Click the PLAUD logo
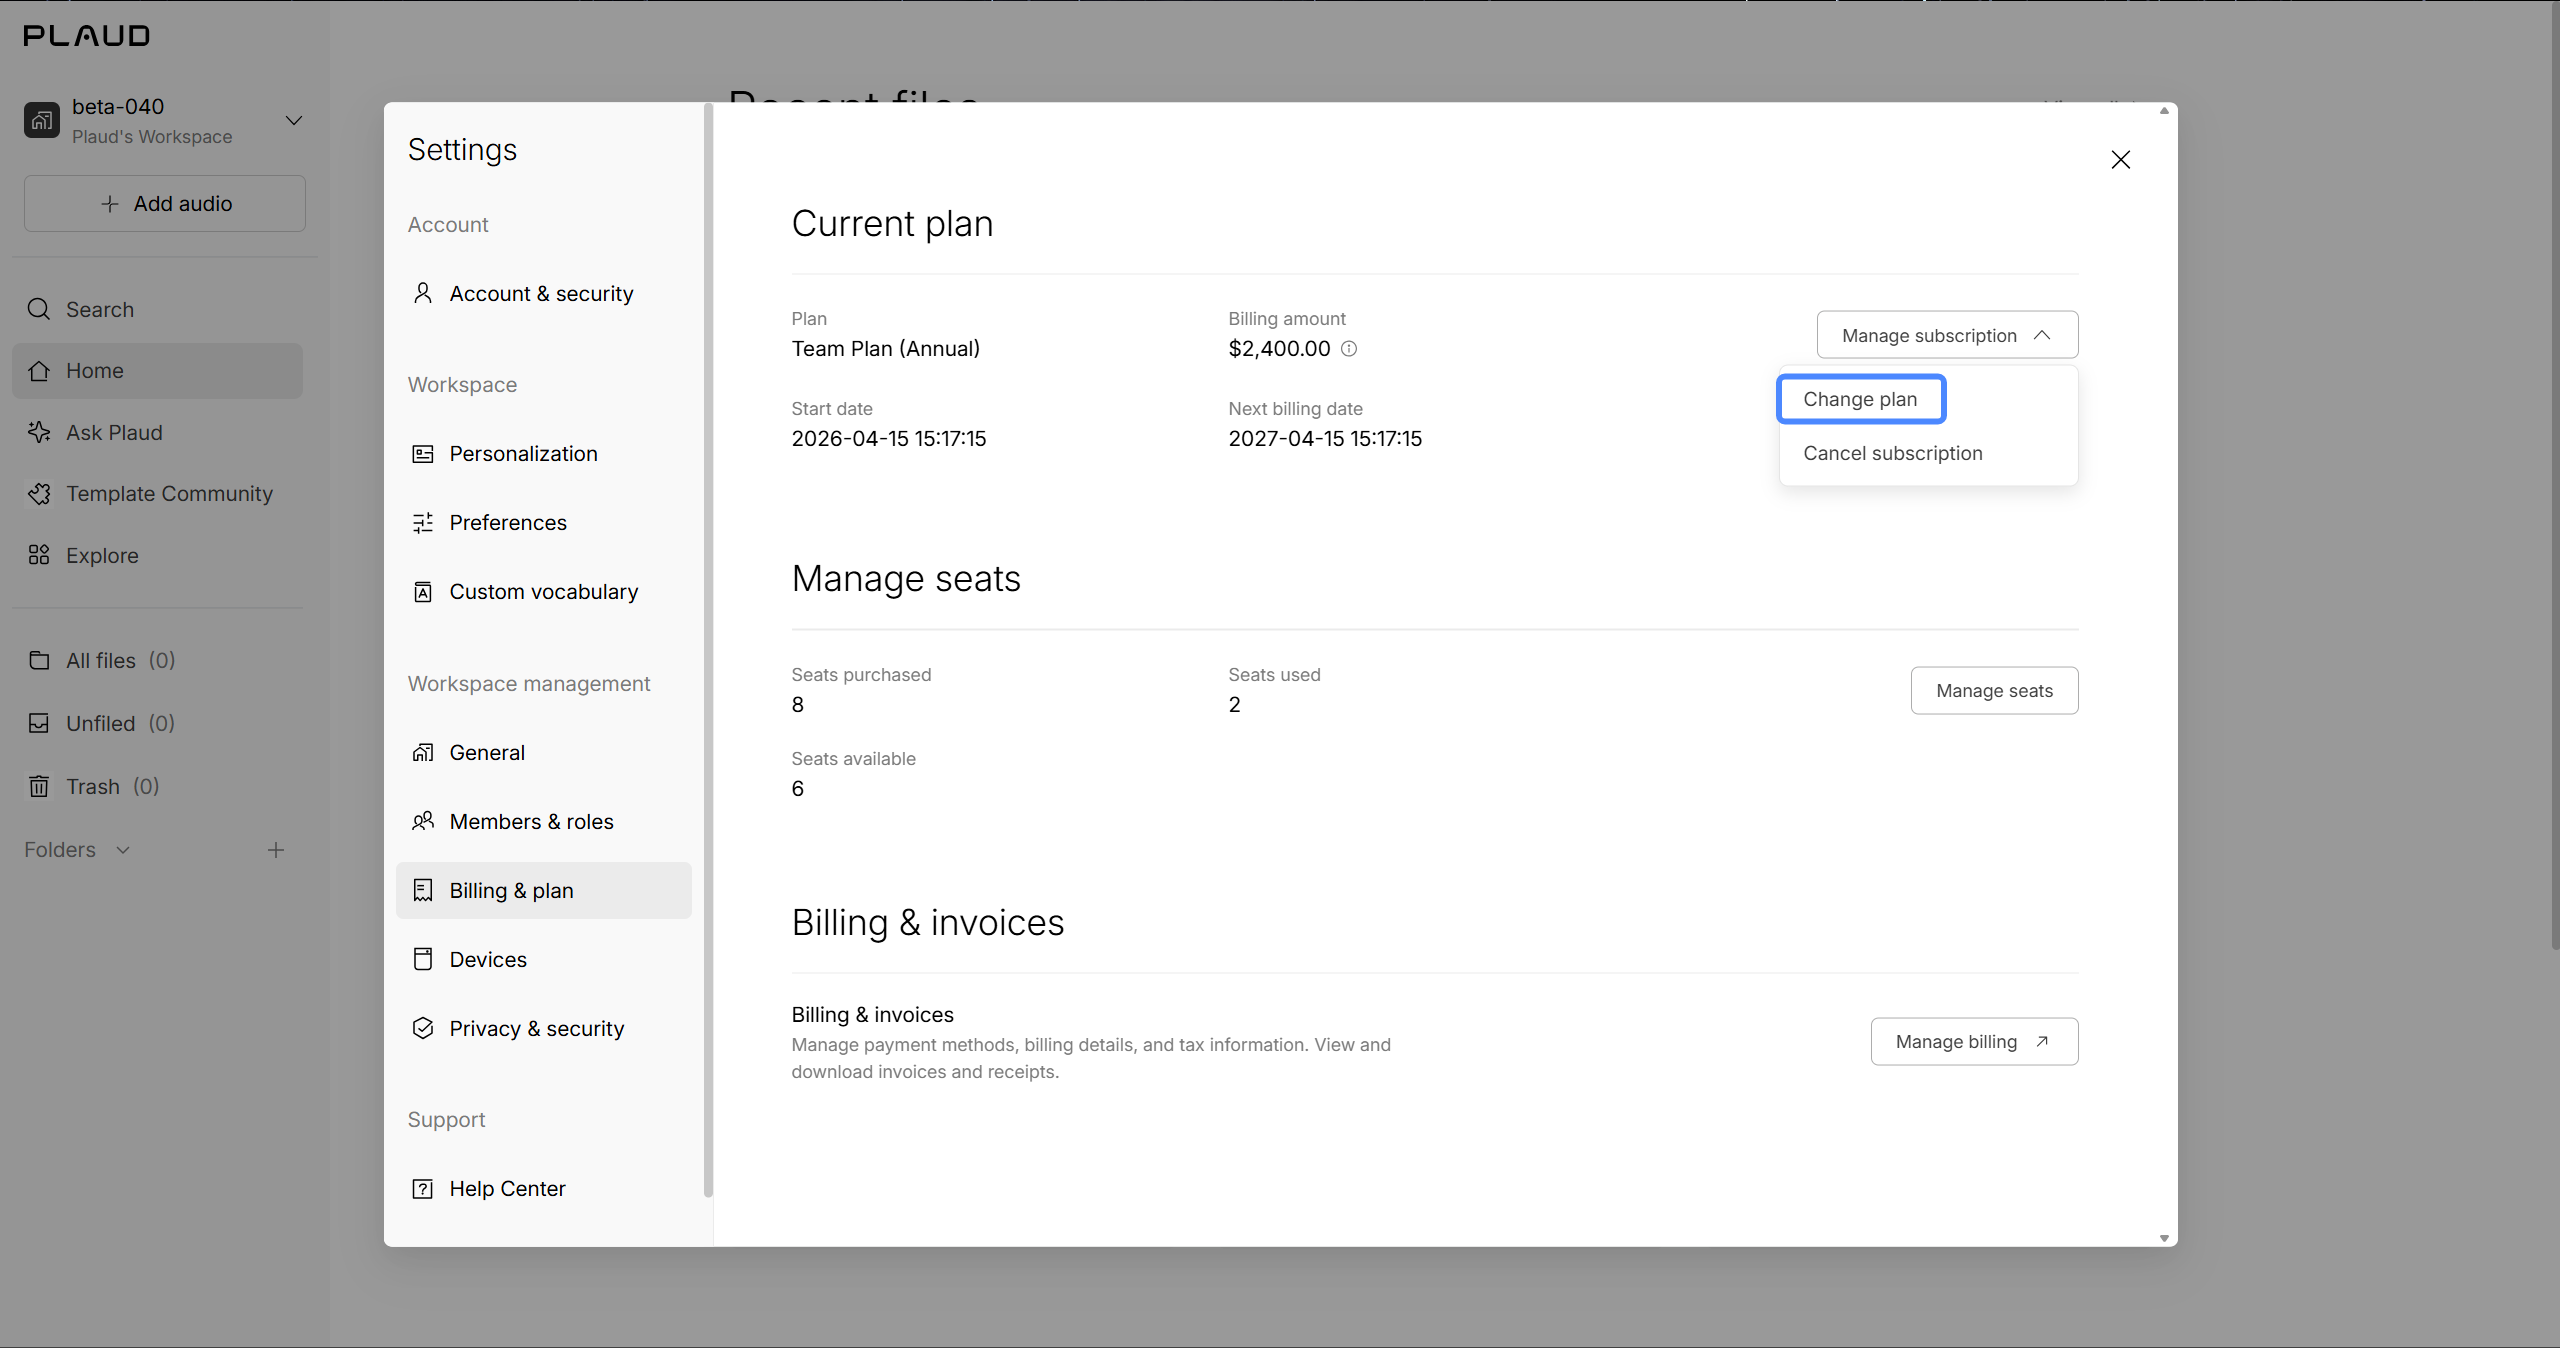 (x=87, y=36)
